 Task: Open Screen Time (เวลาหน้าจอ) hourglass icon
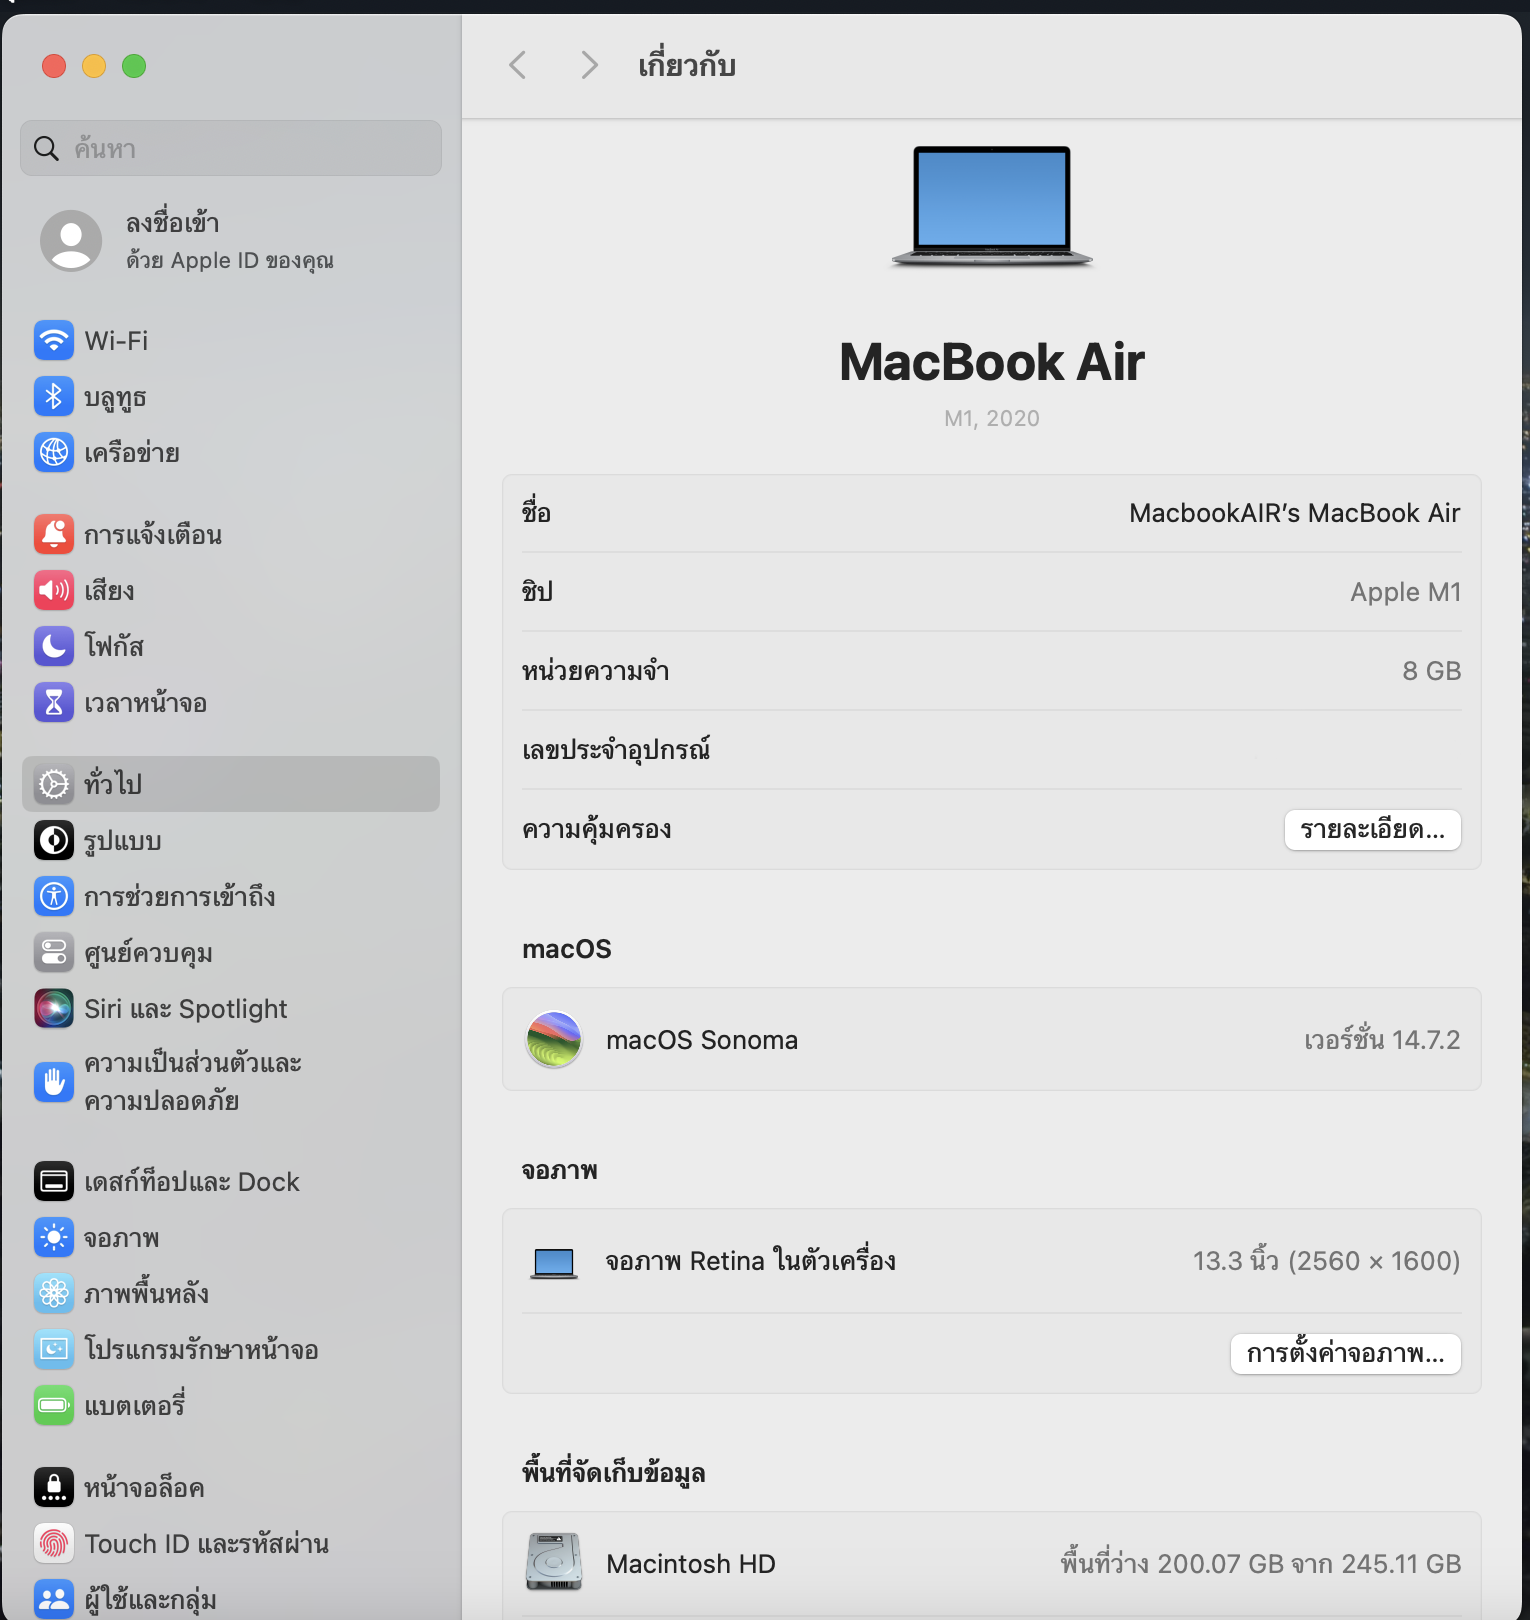tap(54, 702)
